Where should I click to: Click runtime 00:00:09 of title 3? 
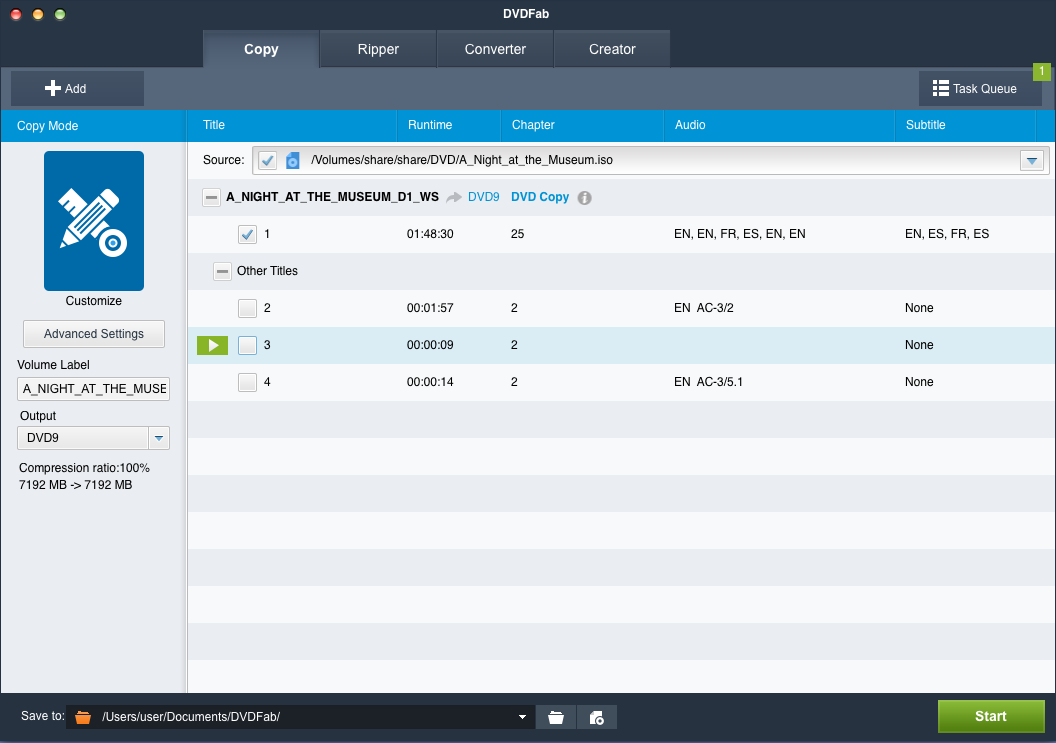pyautogui.click(x=430, y=346)
